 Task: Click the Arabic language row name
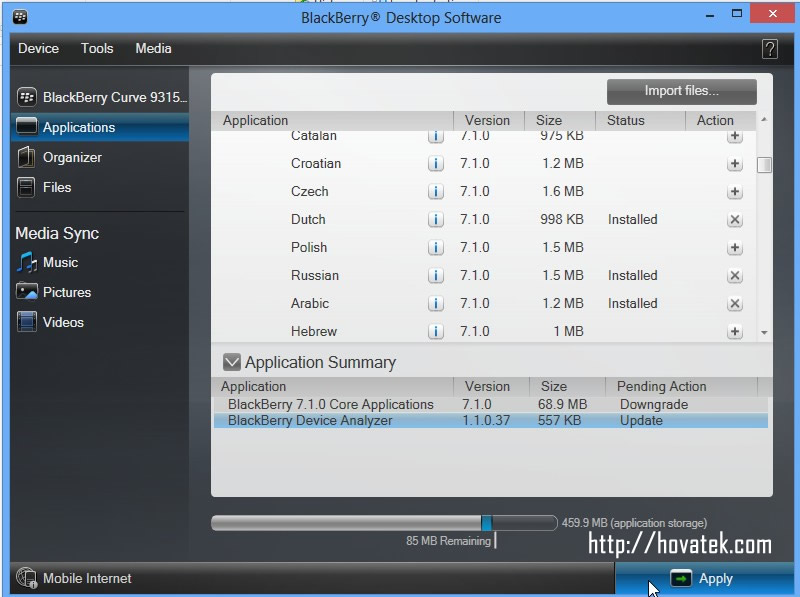point(310,304)
